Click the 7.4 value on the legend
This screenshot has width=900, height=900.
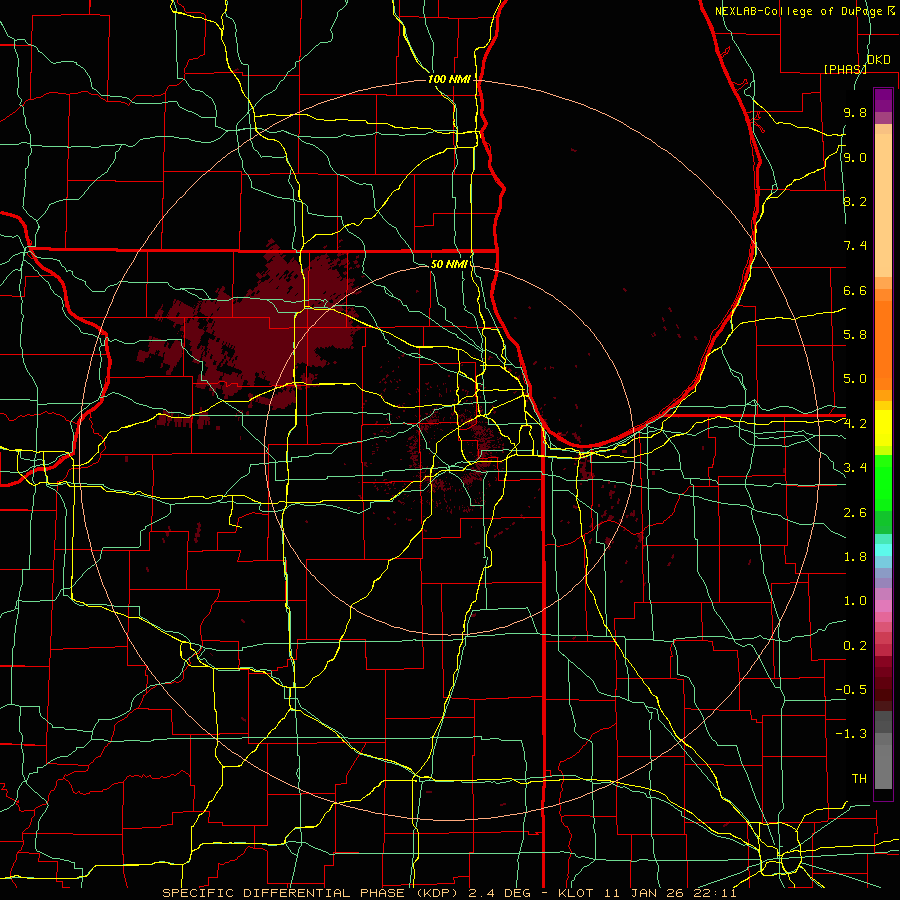point(855,246)
